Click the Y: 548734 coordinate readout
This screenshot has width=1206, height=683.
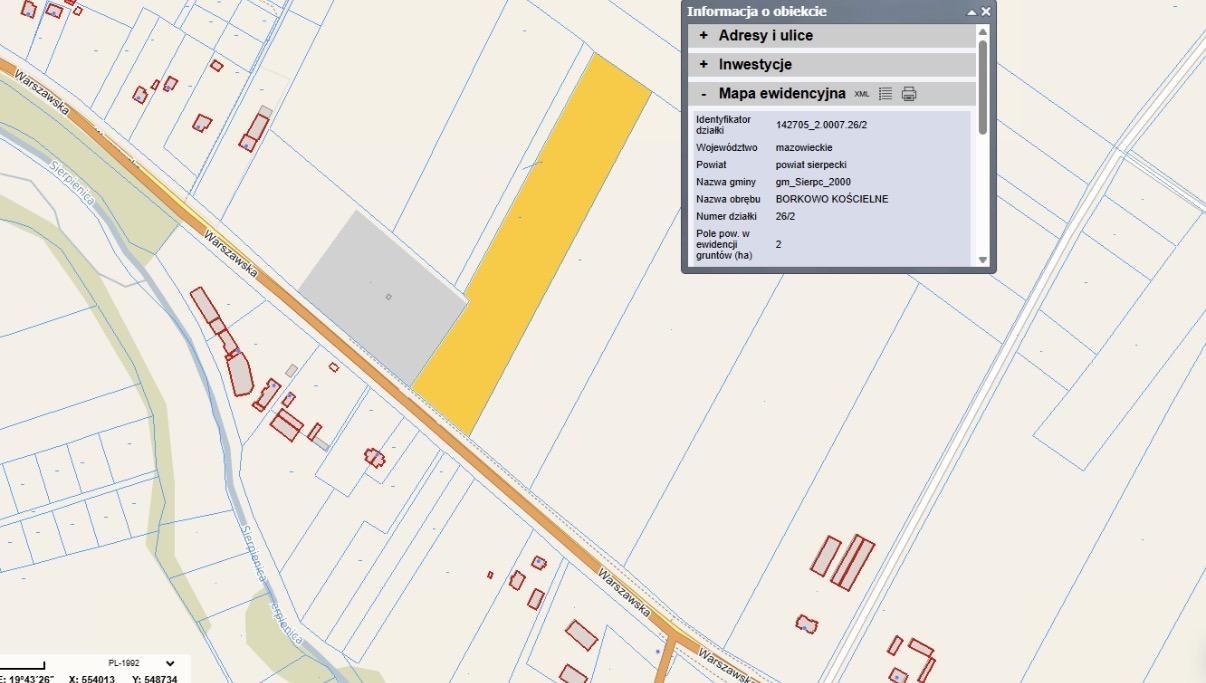155,679
